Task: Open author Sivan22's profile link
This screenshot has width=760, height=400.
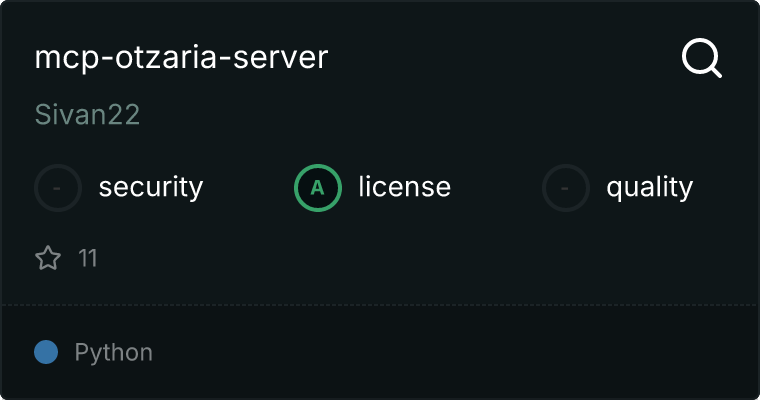Action: [87, 115]
